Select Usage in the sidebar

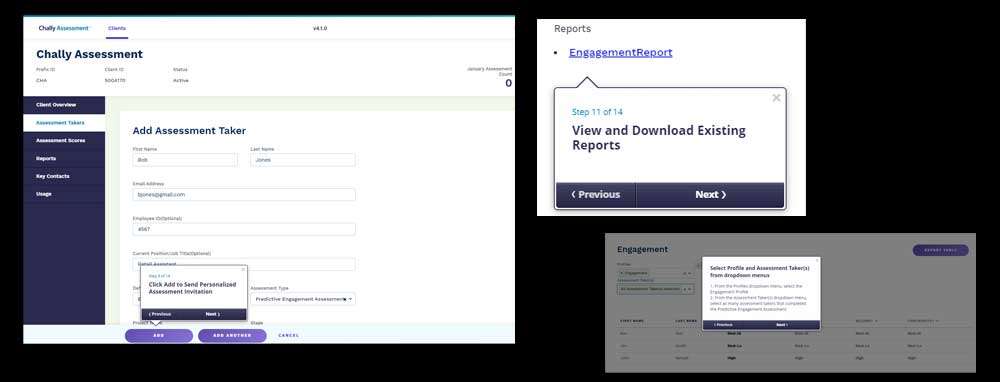point(64,194)
